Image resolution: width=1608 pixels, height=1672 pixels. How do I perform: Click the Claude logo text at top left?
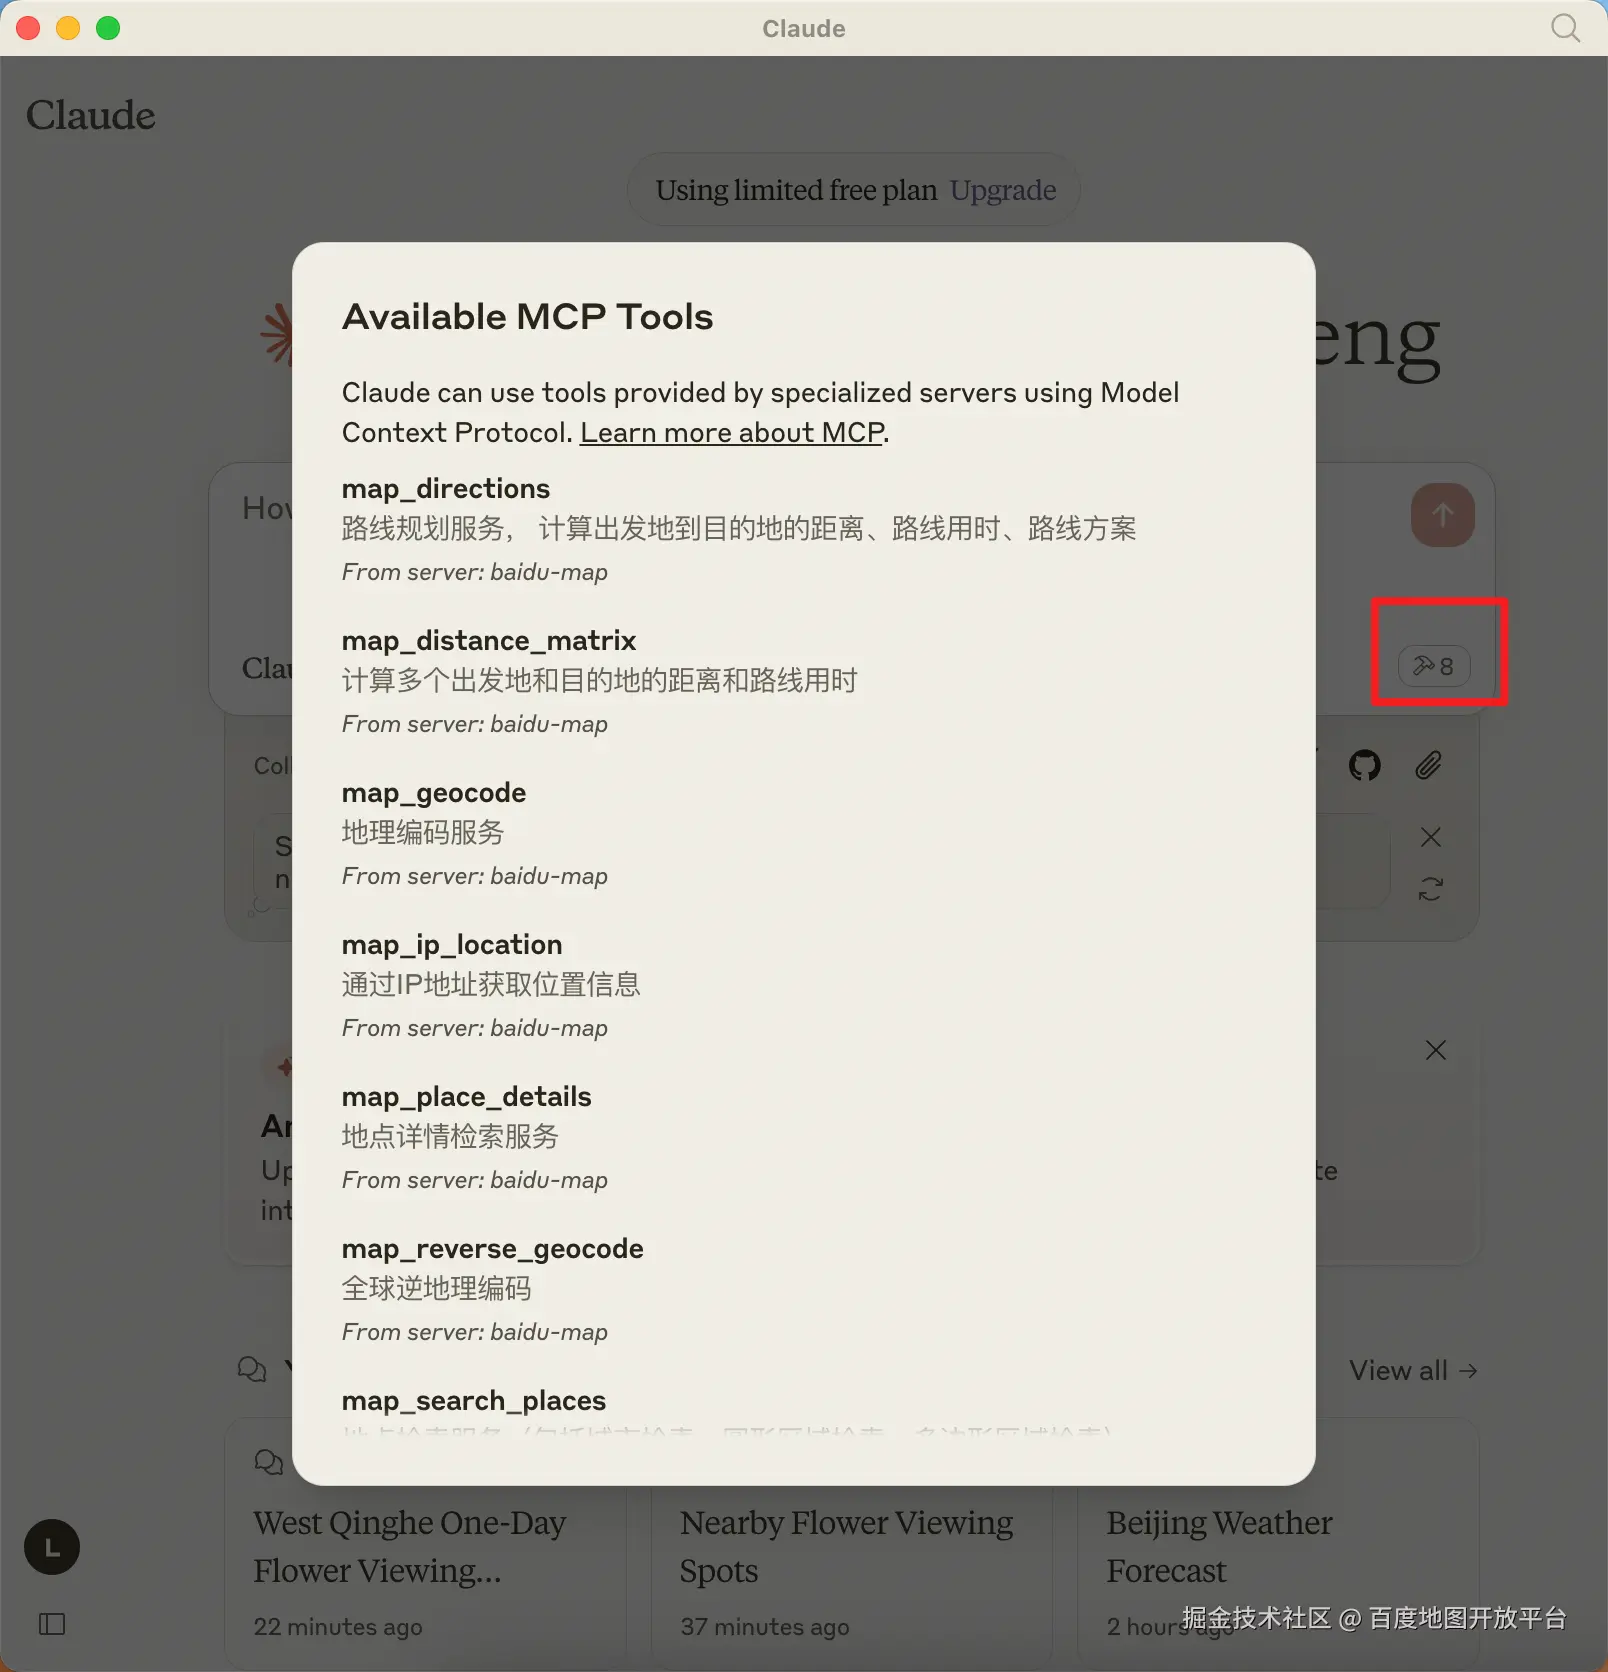[x=90, y=115]
